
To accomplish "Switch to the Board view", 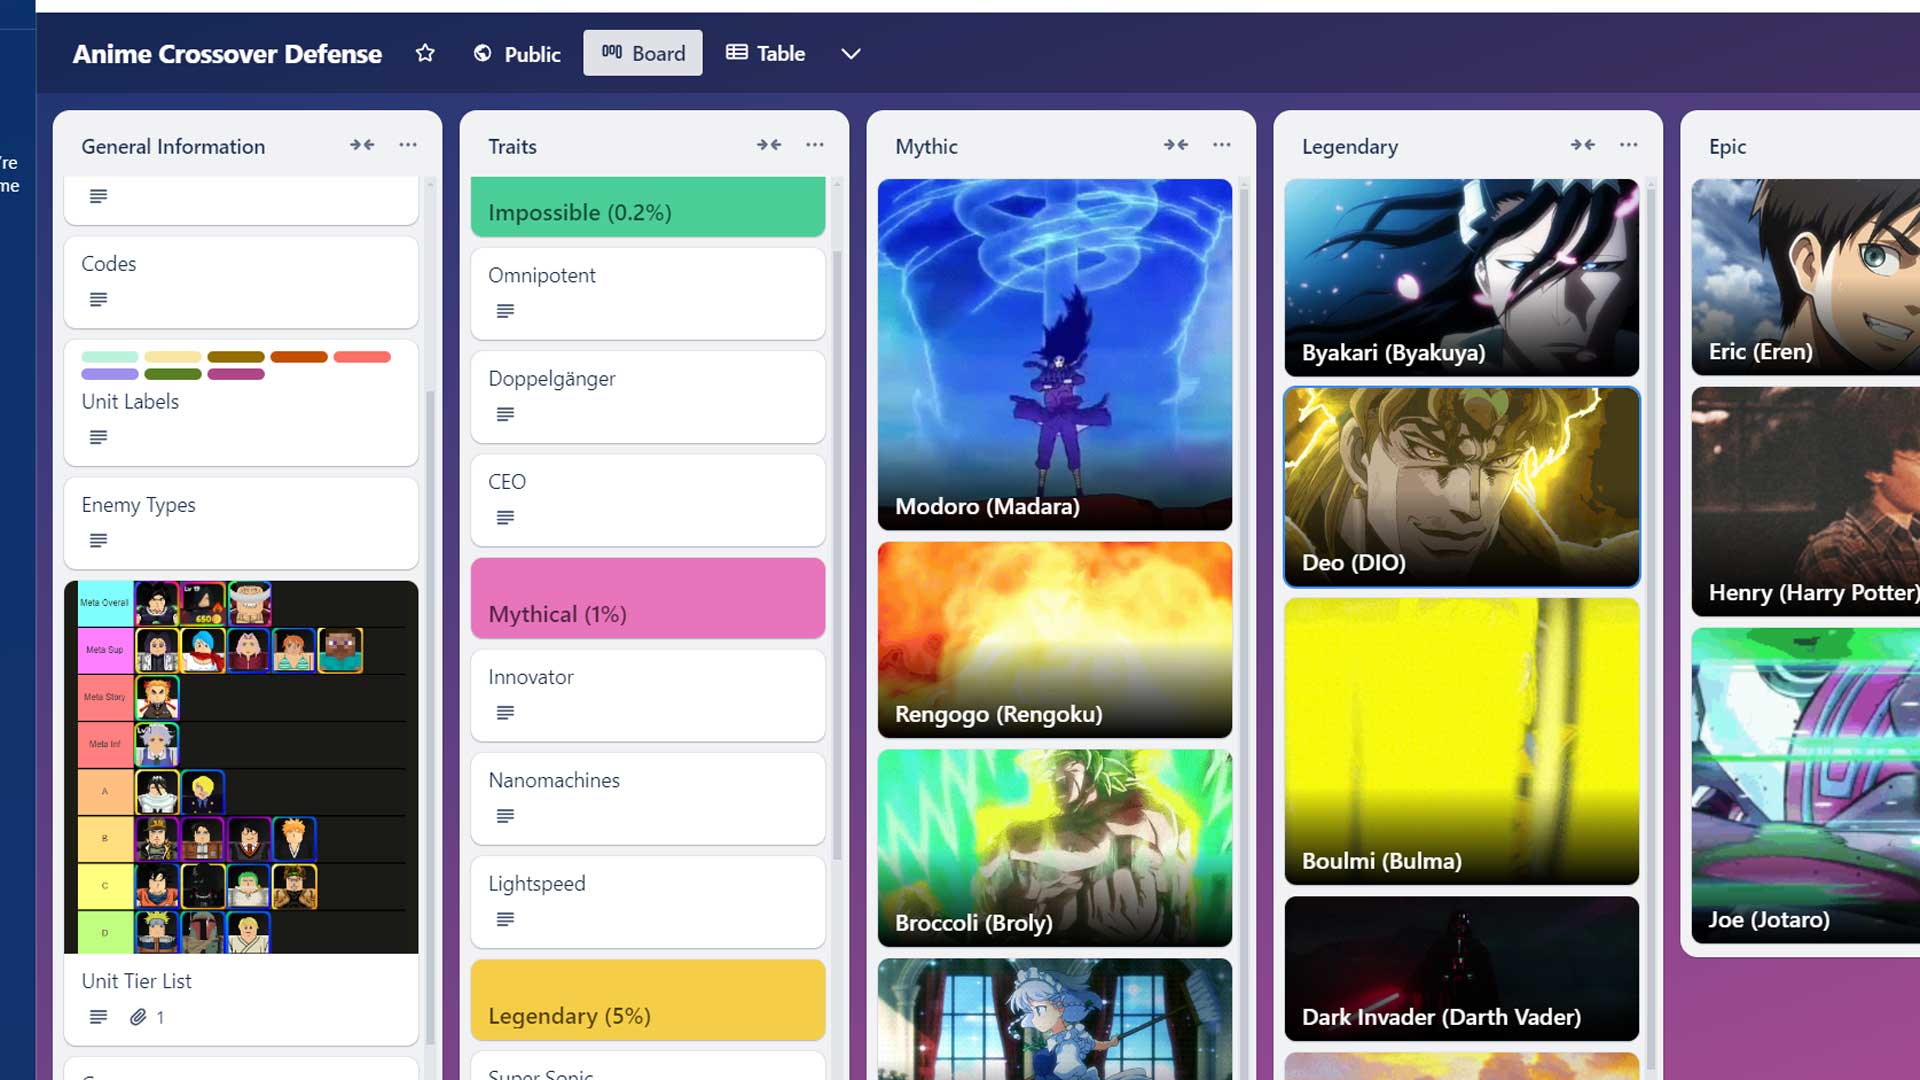I will (x=643, y=53).
